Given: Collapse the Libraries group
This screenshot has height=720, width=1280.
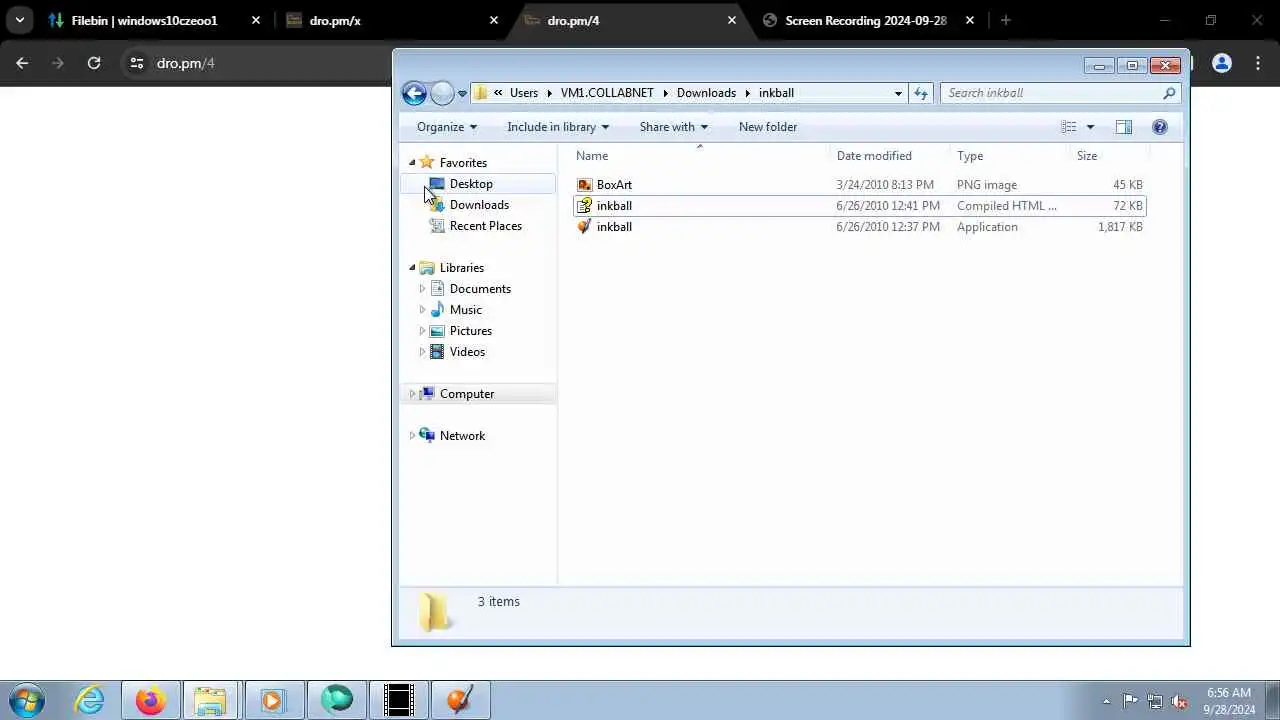Looking at the screenshot, I should pyautogui.click(x=412, y=268).
